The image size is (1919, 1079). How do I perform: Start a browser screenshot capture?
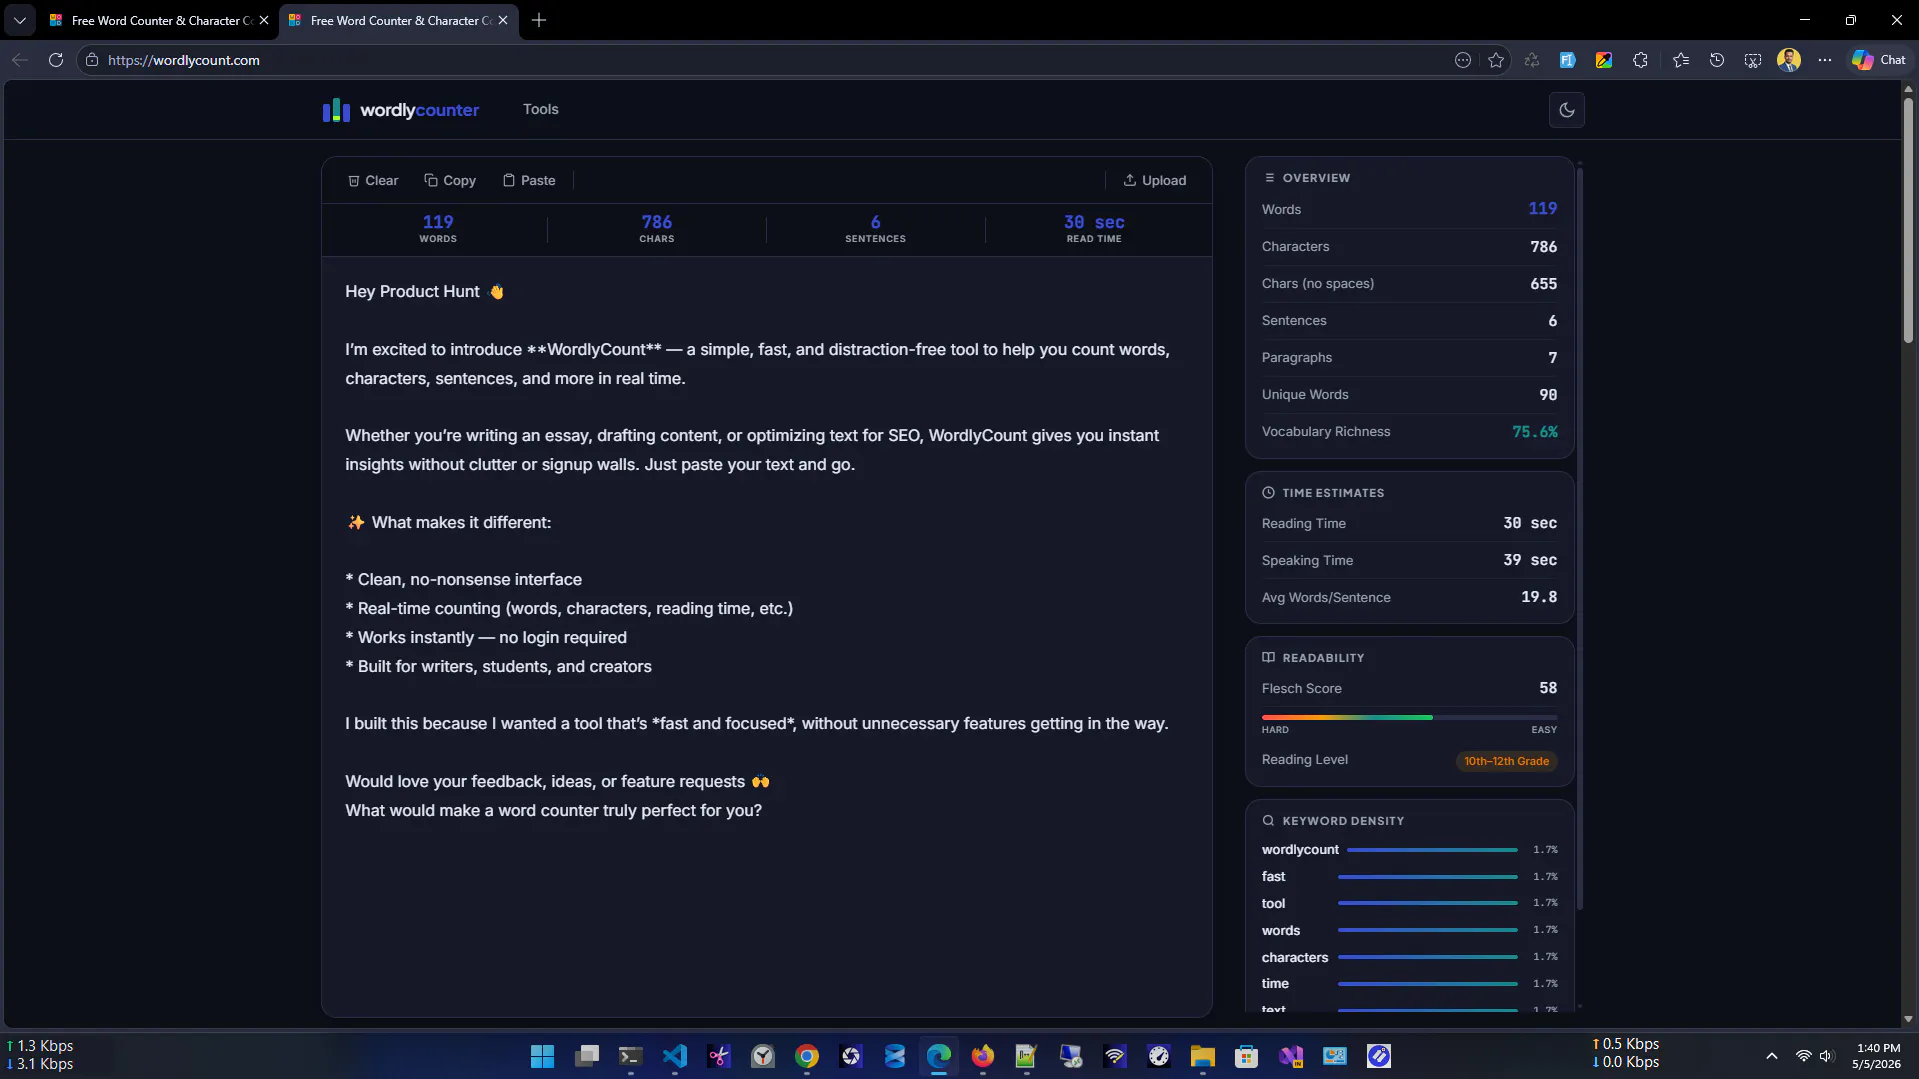(1753, 60)
